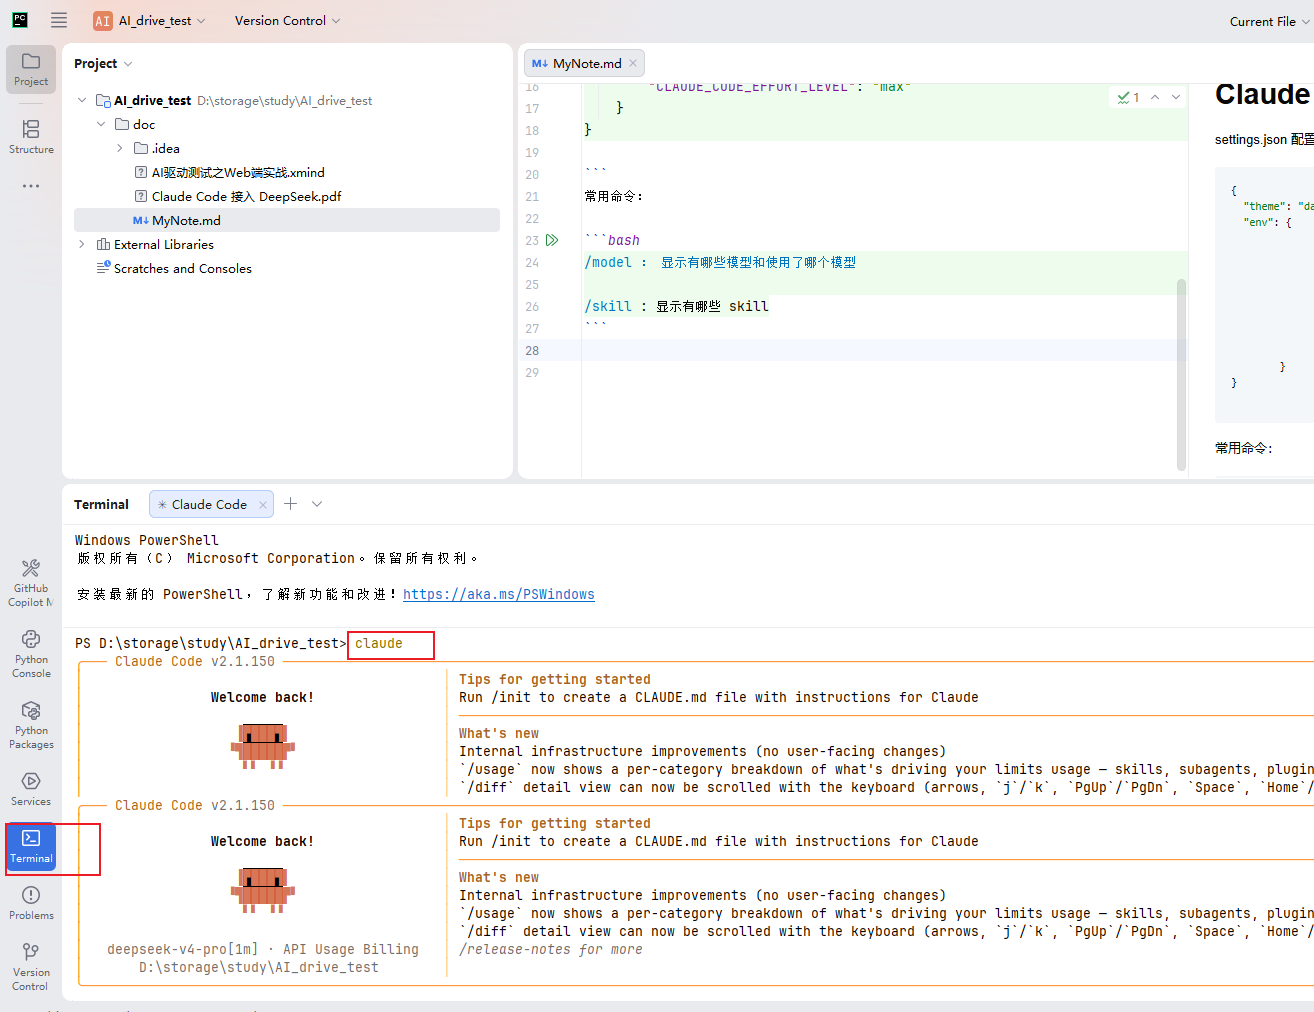Place cursor on editor line 28
Screen dimensions: 1314x1012
tap(885, 350)
